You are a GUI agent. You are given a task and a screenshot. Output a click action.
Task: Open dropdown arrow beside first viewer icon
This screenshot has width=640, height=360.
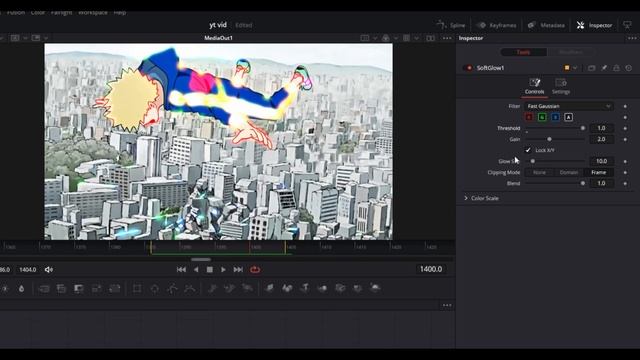[25, 38]
